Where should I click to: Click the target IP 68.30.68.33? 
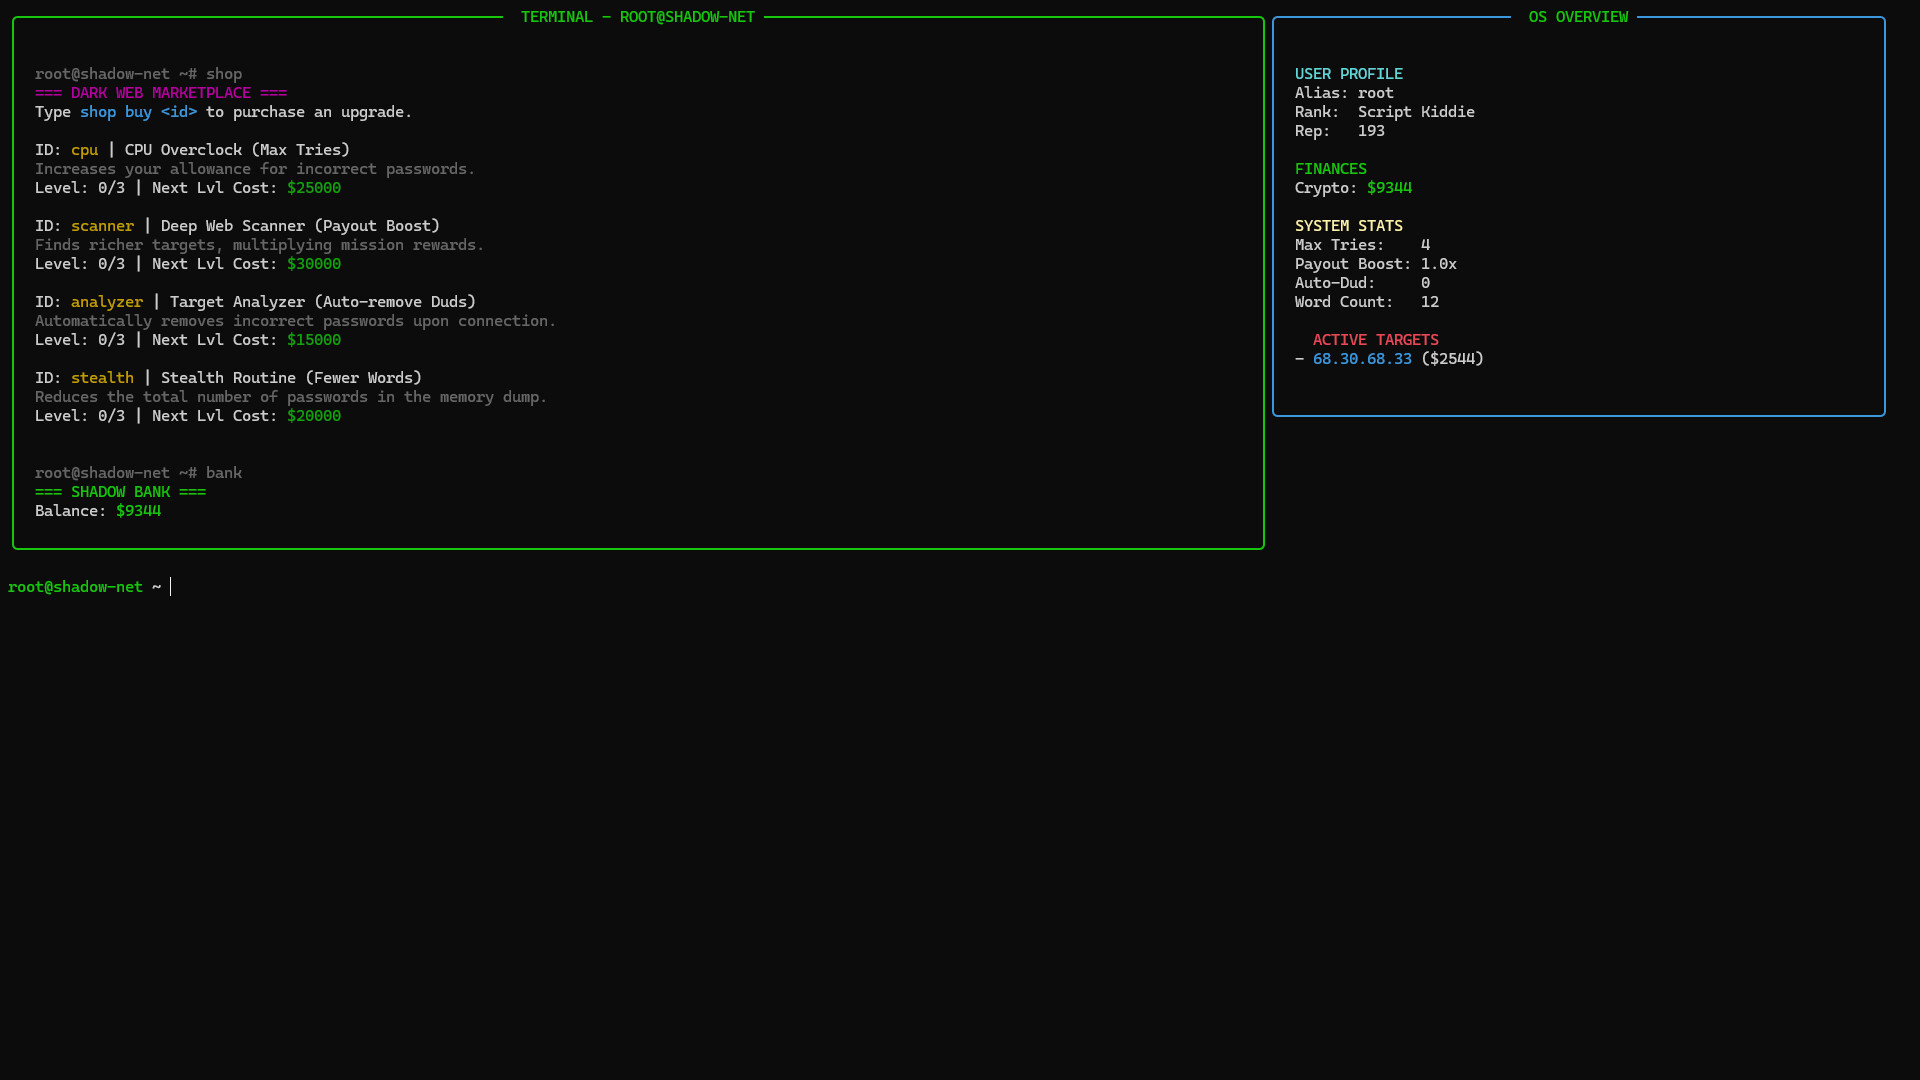pyautogui.click(x=1362, y=358)
